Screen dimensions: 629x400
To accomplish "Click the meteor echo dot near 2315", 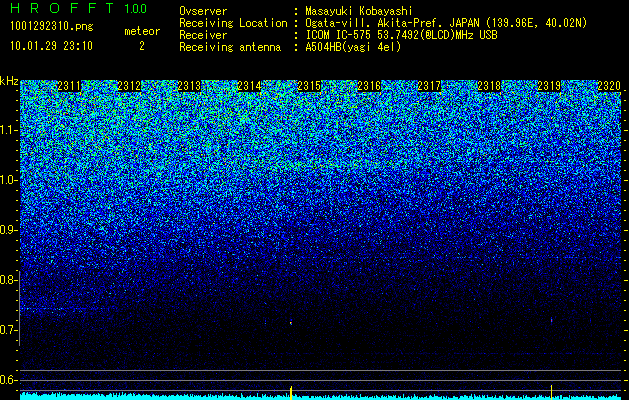I will tap(291, 322).
